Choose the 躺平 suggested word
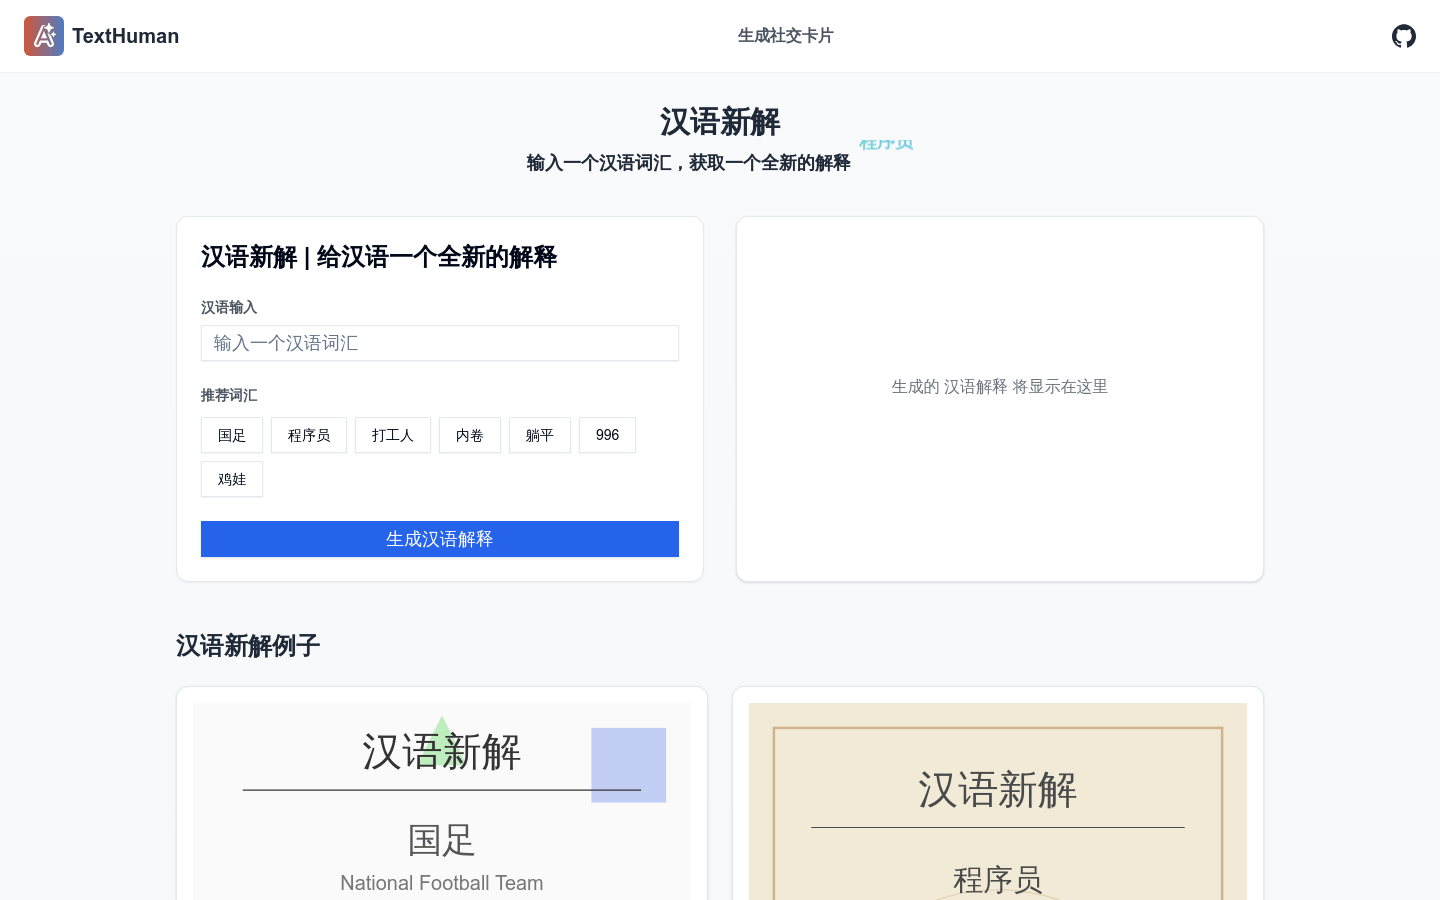 point(540,435)
